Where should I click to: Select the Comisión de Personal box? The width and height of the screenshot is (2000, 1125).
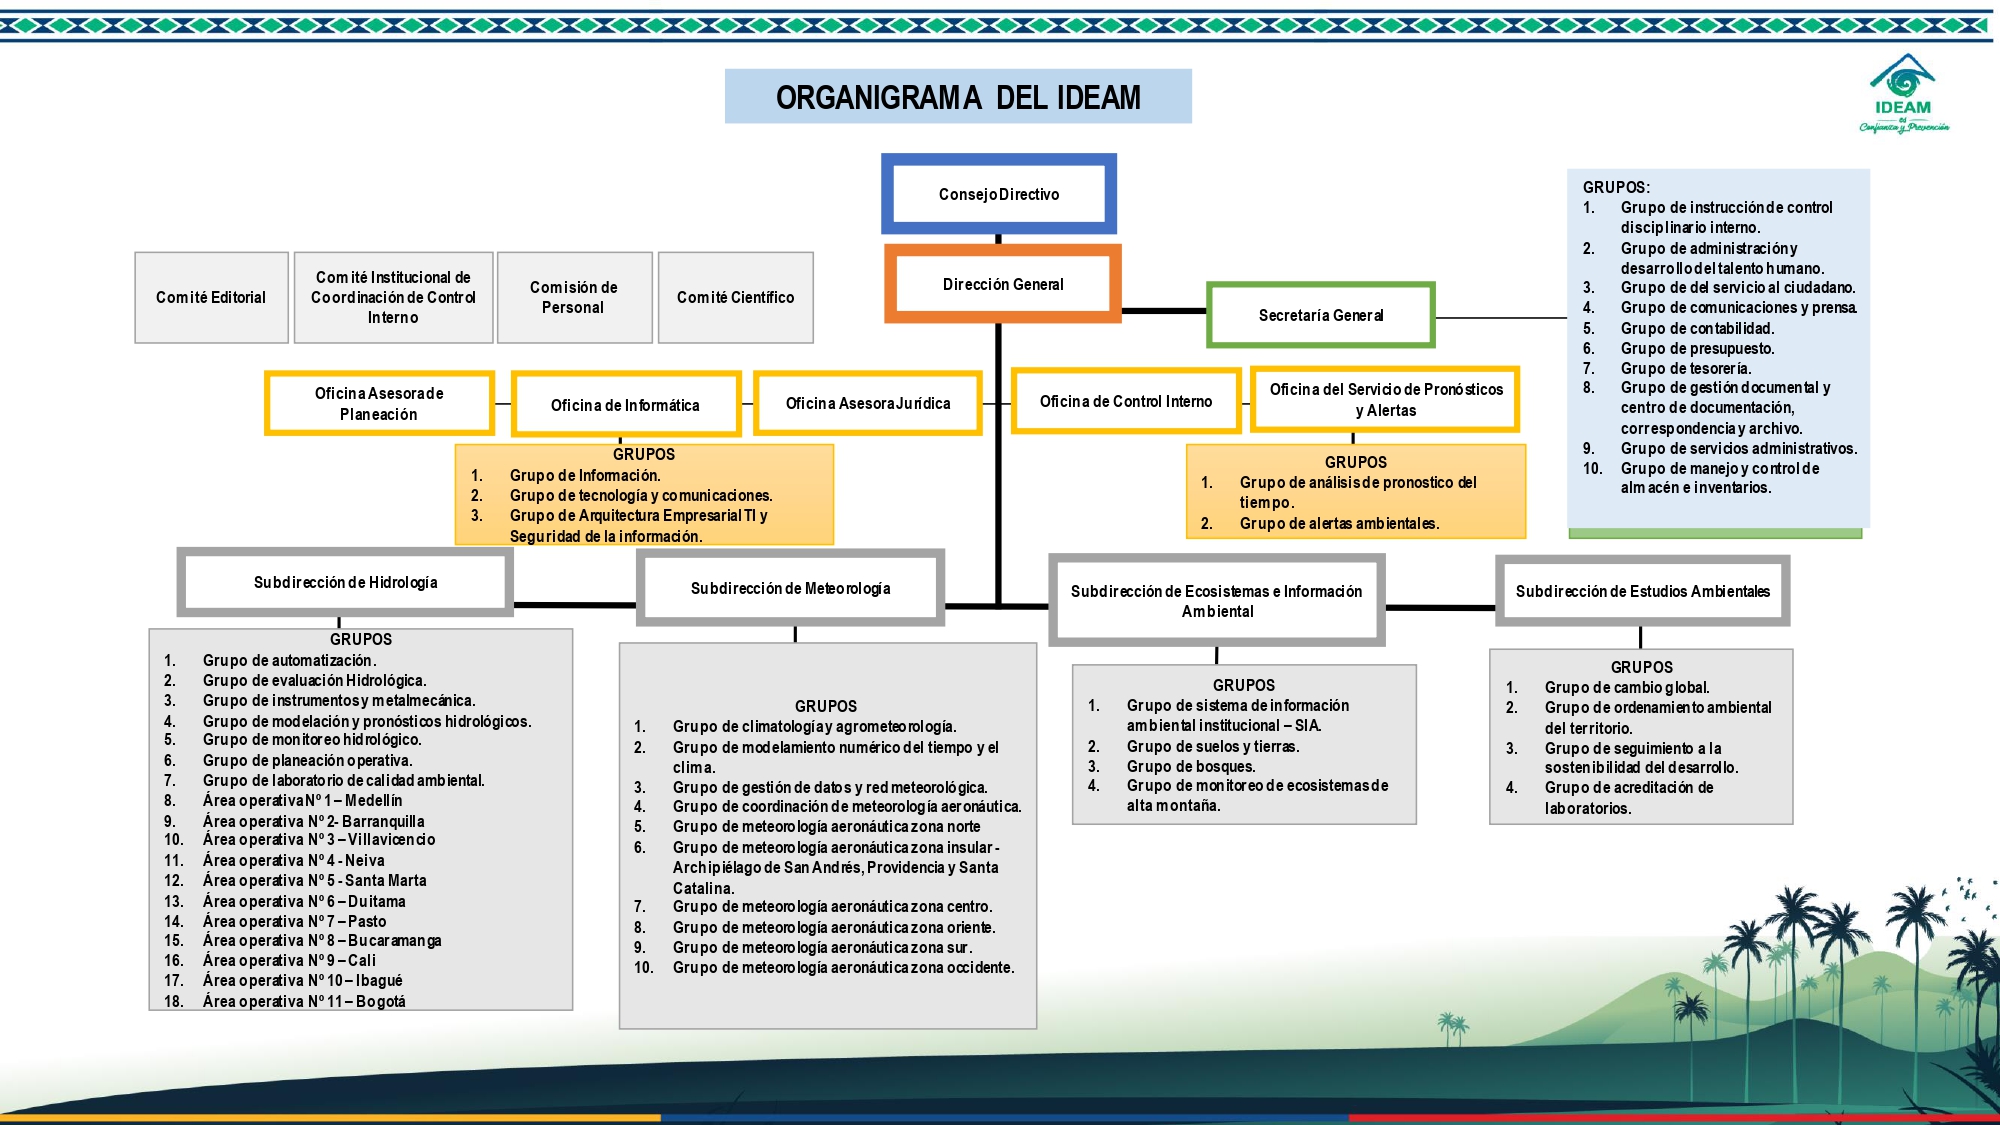point(574,297)
